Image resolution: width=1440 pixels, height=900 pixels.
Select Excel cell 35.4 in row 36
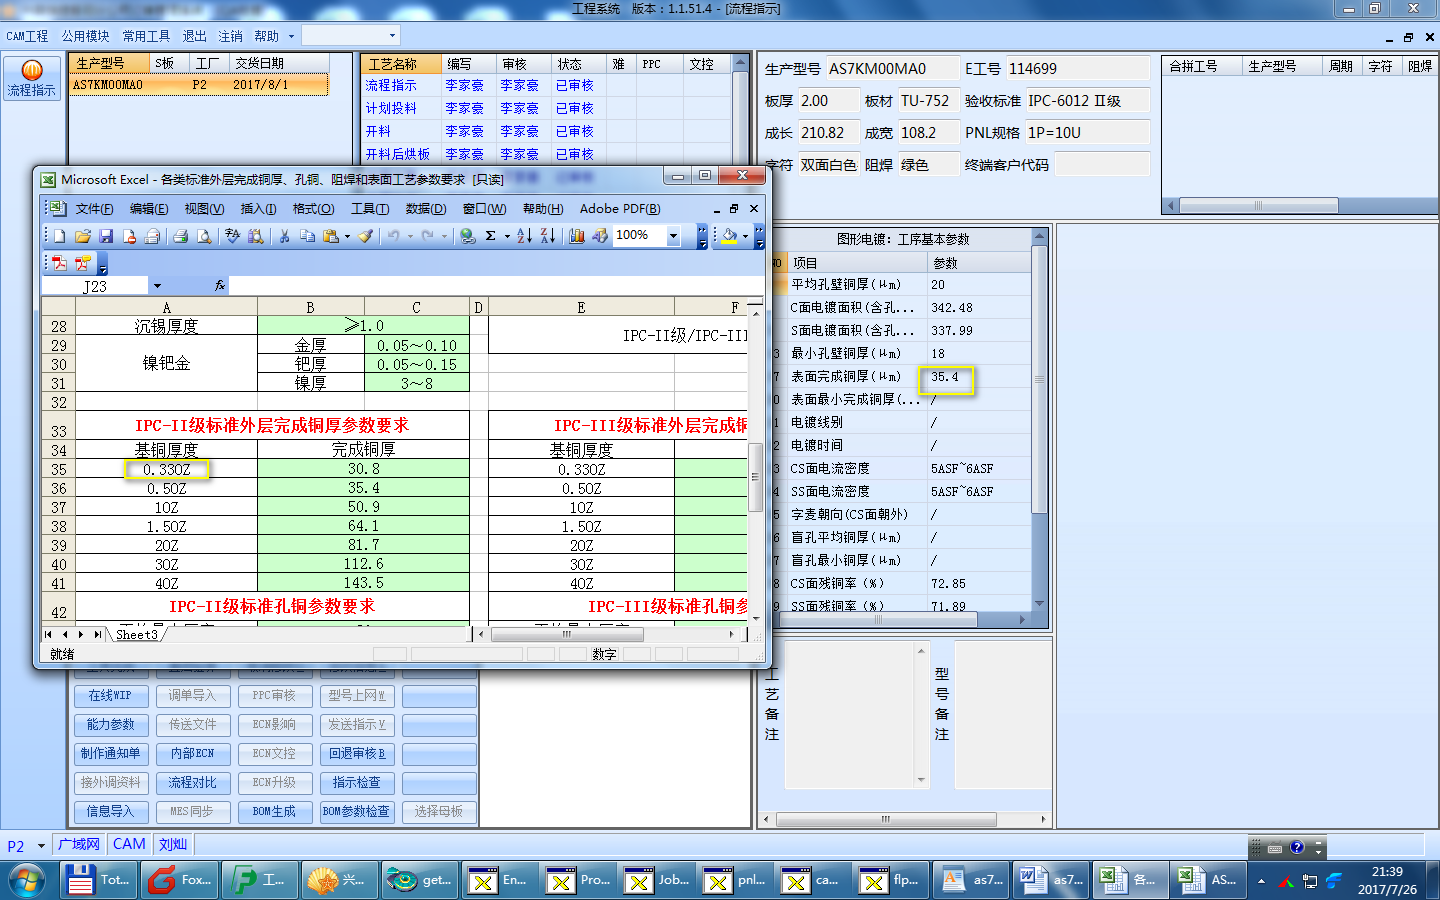click(363, 488)
